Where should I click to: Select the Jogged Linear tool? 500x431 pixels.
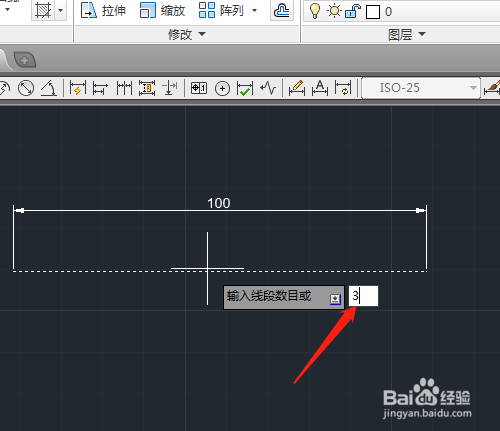pyautogui.click(x=268, y=88)
